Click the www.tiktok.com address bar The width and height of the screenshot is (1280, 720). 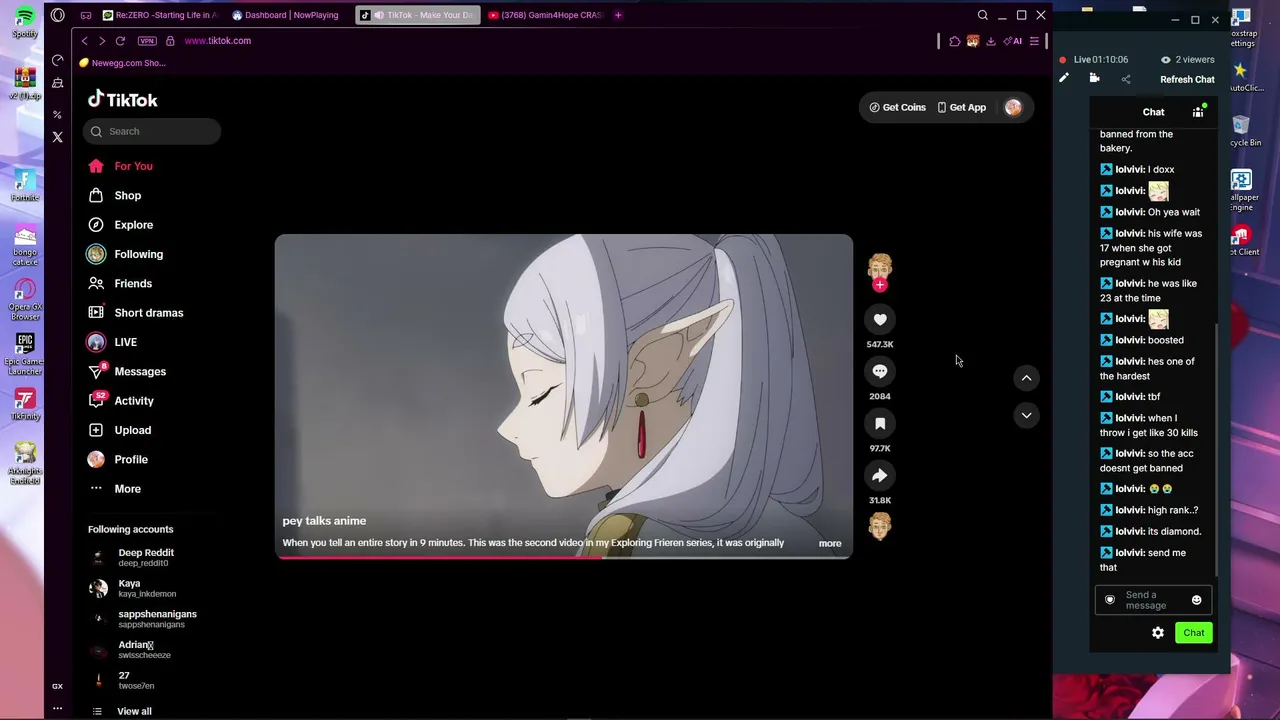pos(217,41)
